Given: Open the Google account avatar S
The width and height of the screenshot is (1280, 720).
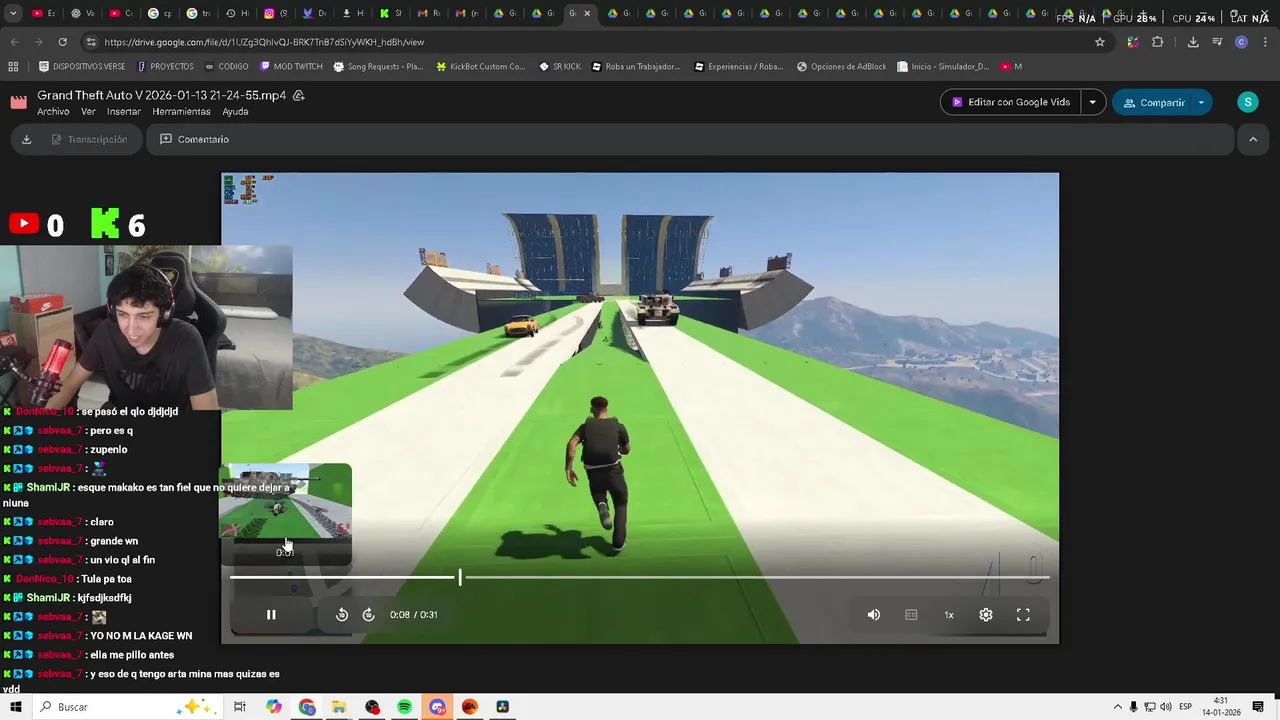Looking at the screenshot, I should [1247, 102].
